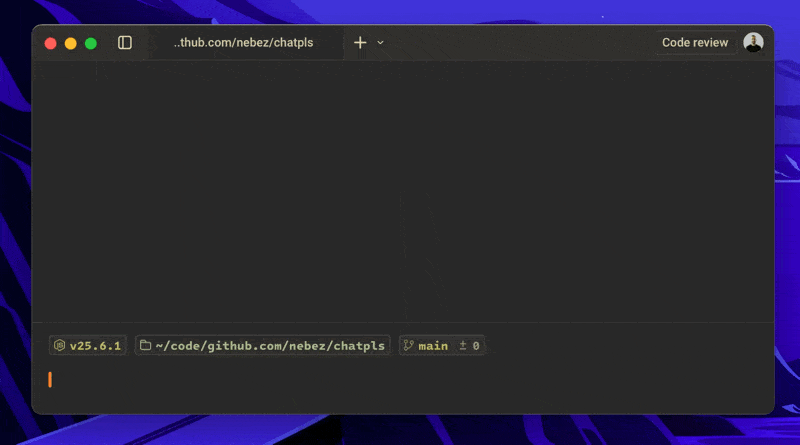The height and width of the screenshot is (445, 800).
Task: Click the v25.6.1 version label
Action: [95, 346]
